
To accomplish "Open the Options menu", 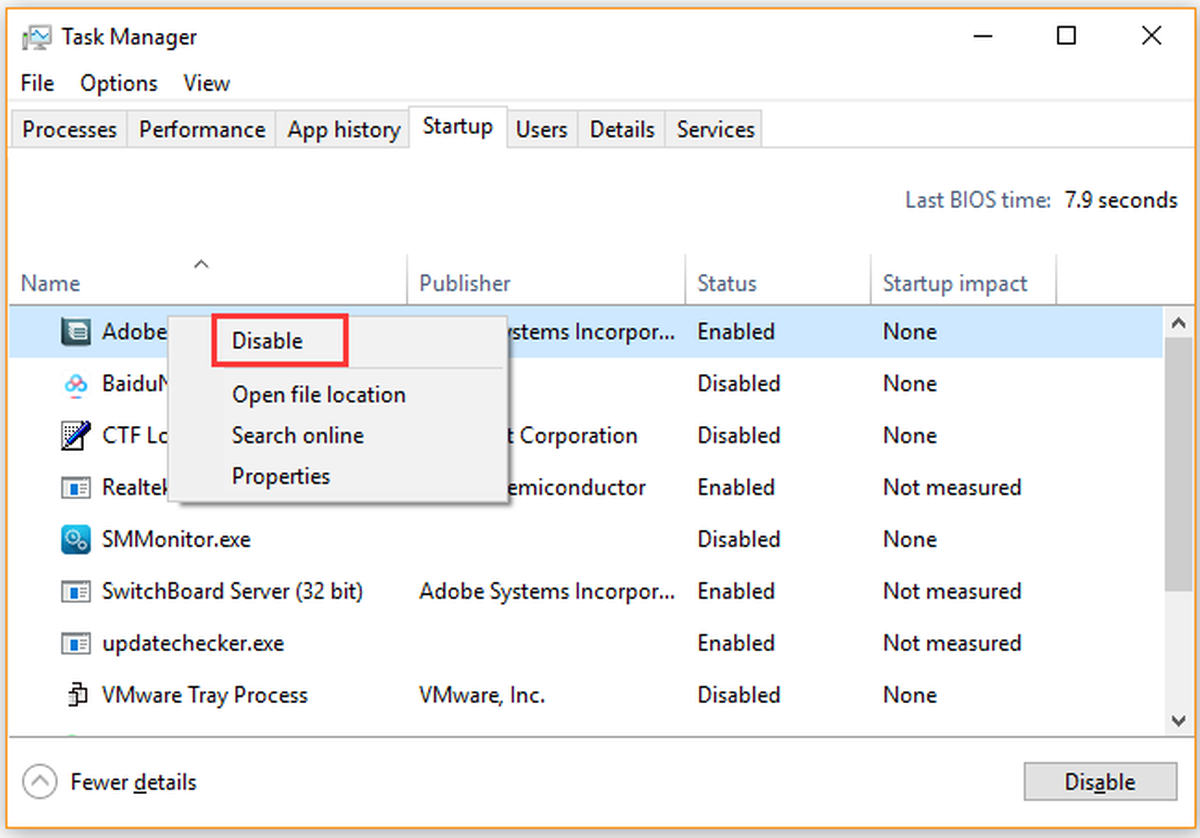I will tap(119, 83).
